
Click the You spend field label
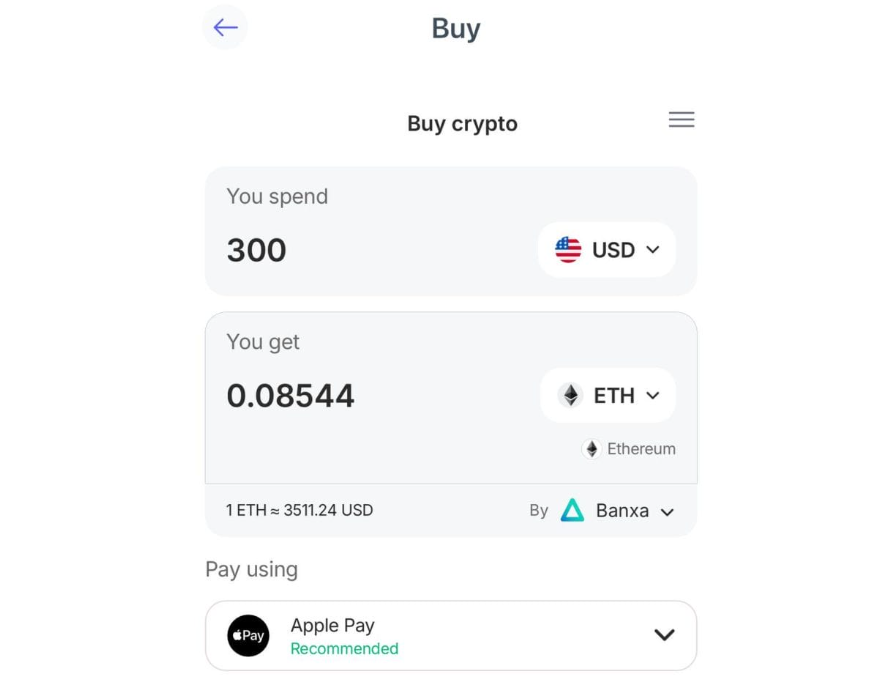tap(277, 196)
